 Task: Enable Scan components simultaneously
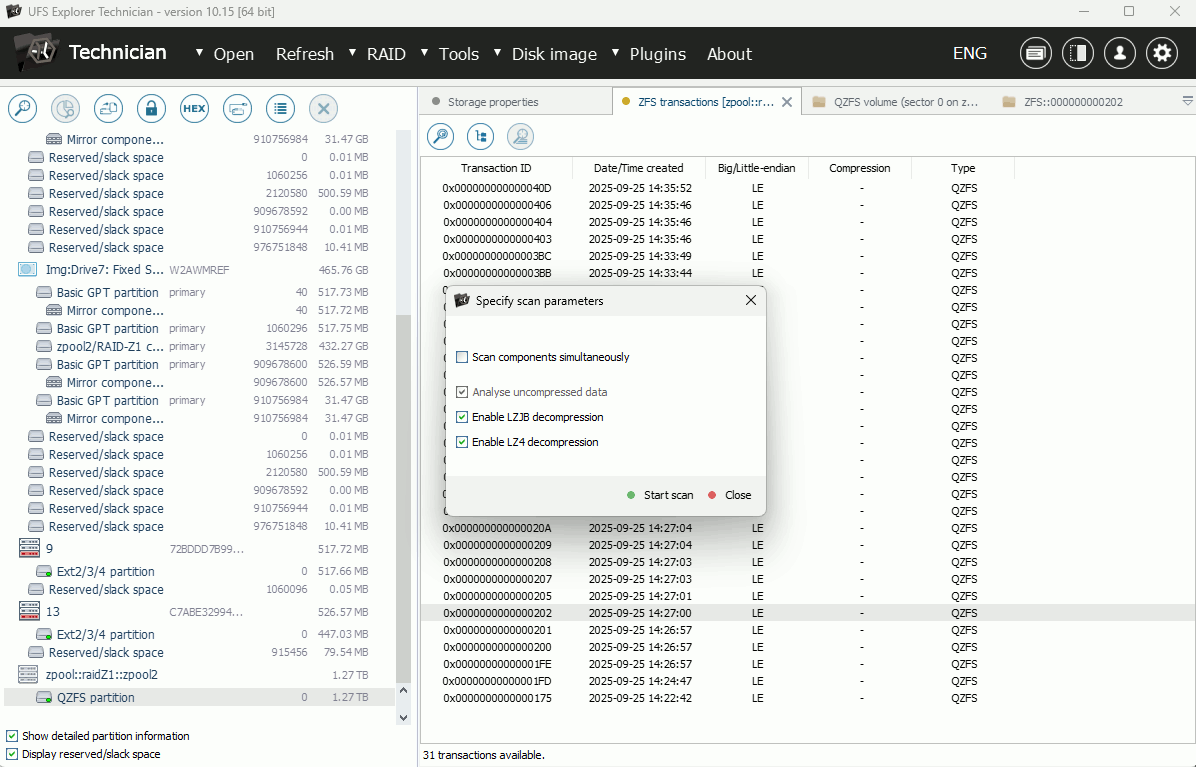464,356
